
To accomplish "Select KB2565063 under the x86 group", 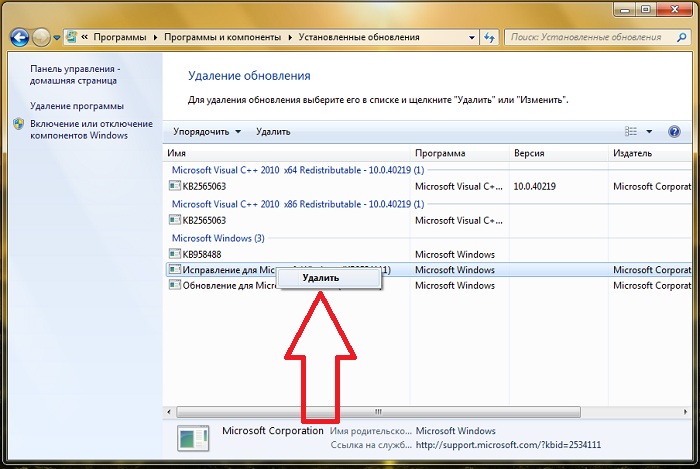I will click(x=429, y=220).
